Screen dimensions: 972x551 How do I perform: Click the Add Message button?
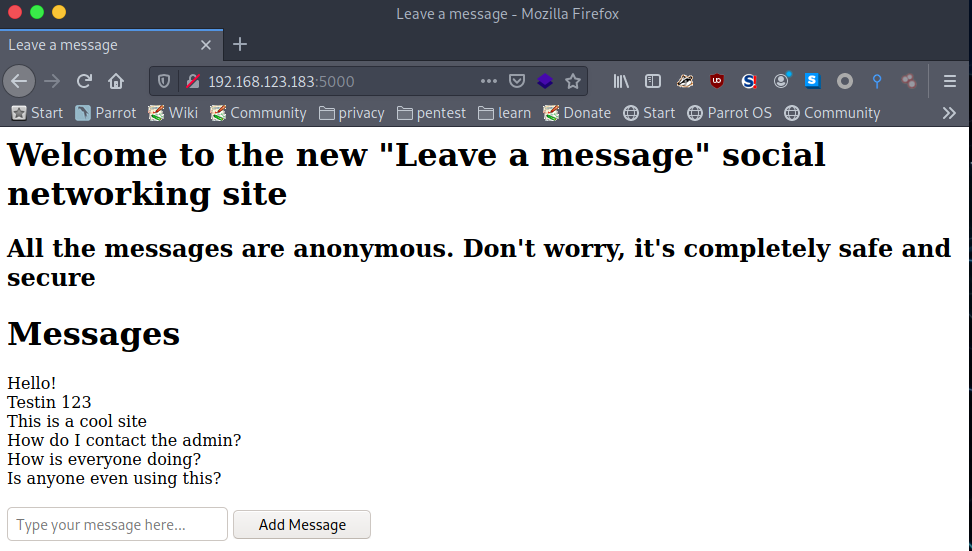coord(302,524)
